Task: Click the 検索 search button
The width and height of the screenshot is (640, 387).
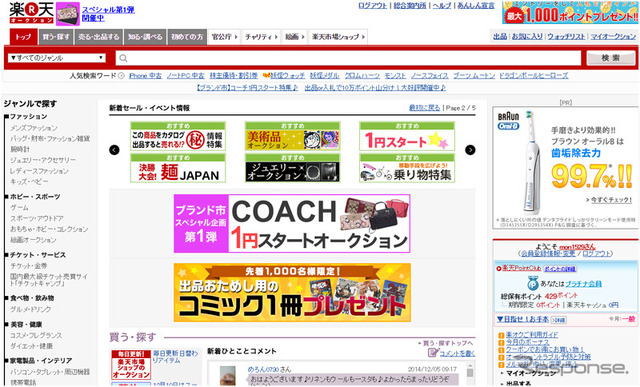Action: 611,58
